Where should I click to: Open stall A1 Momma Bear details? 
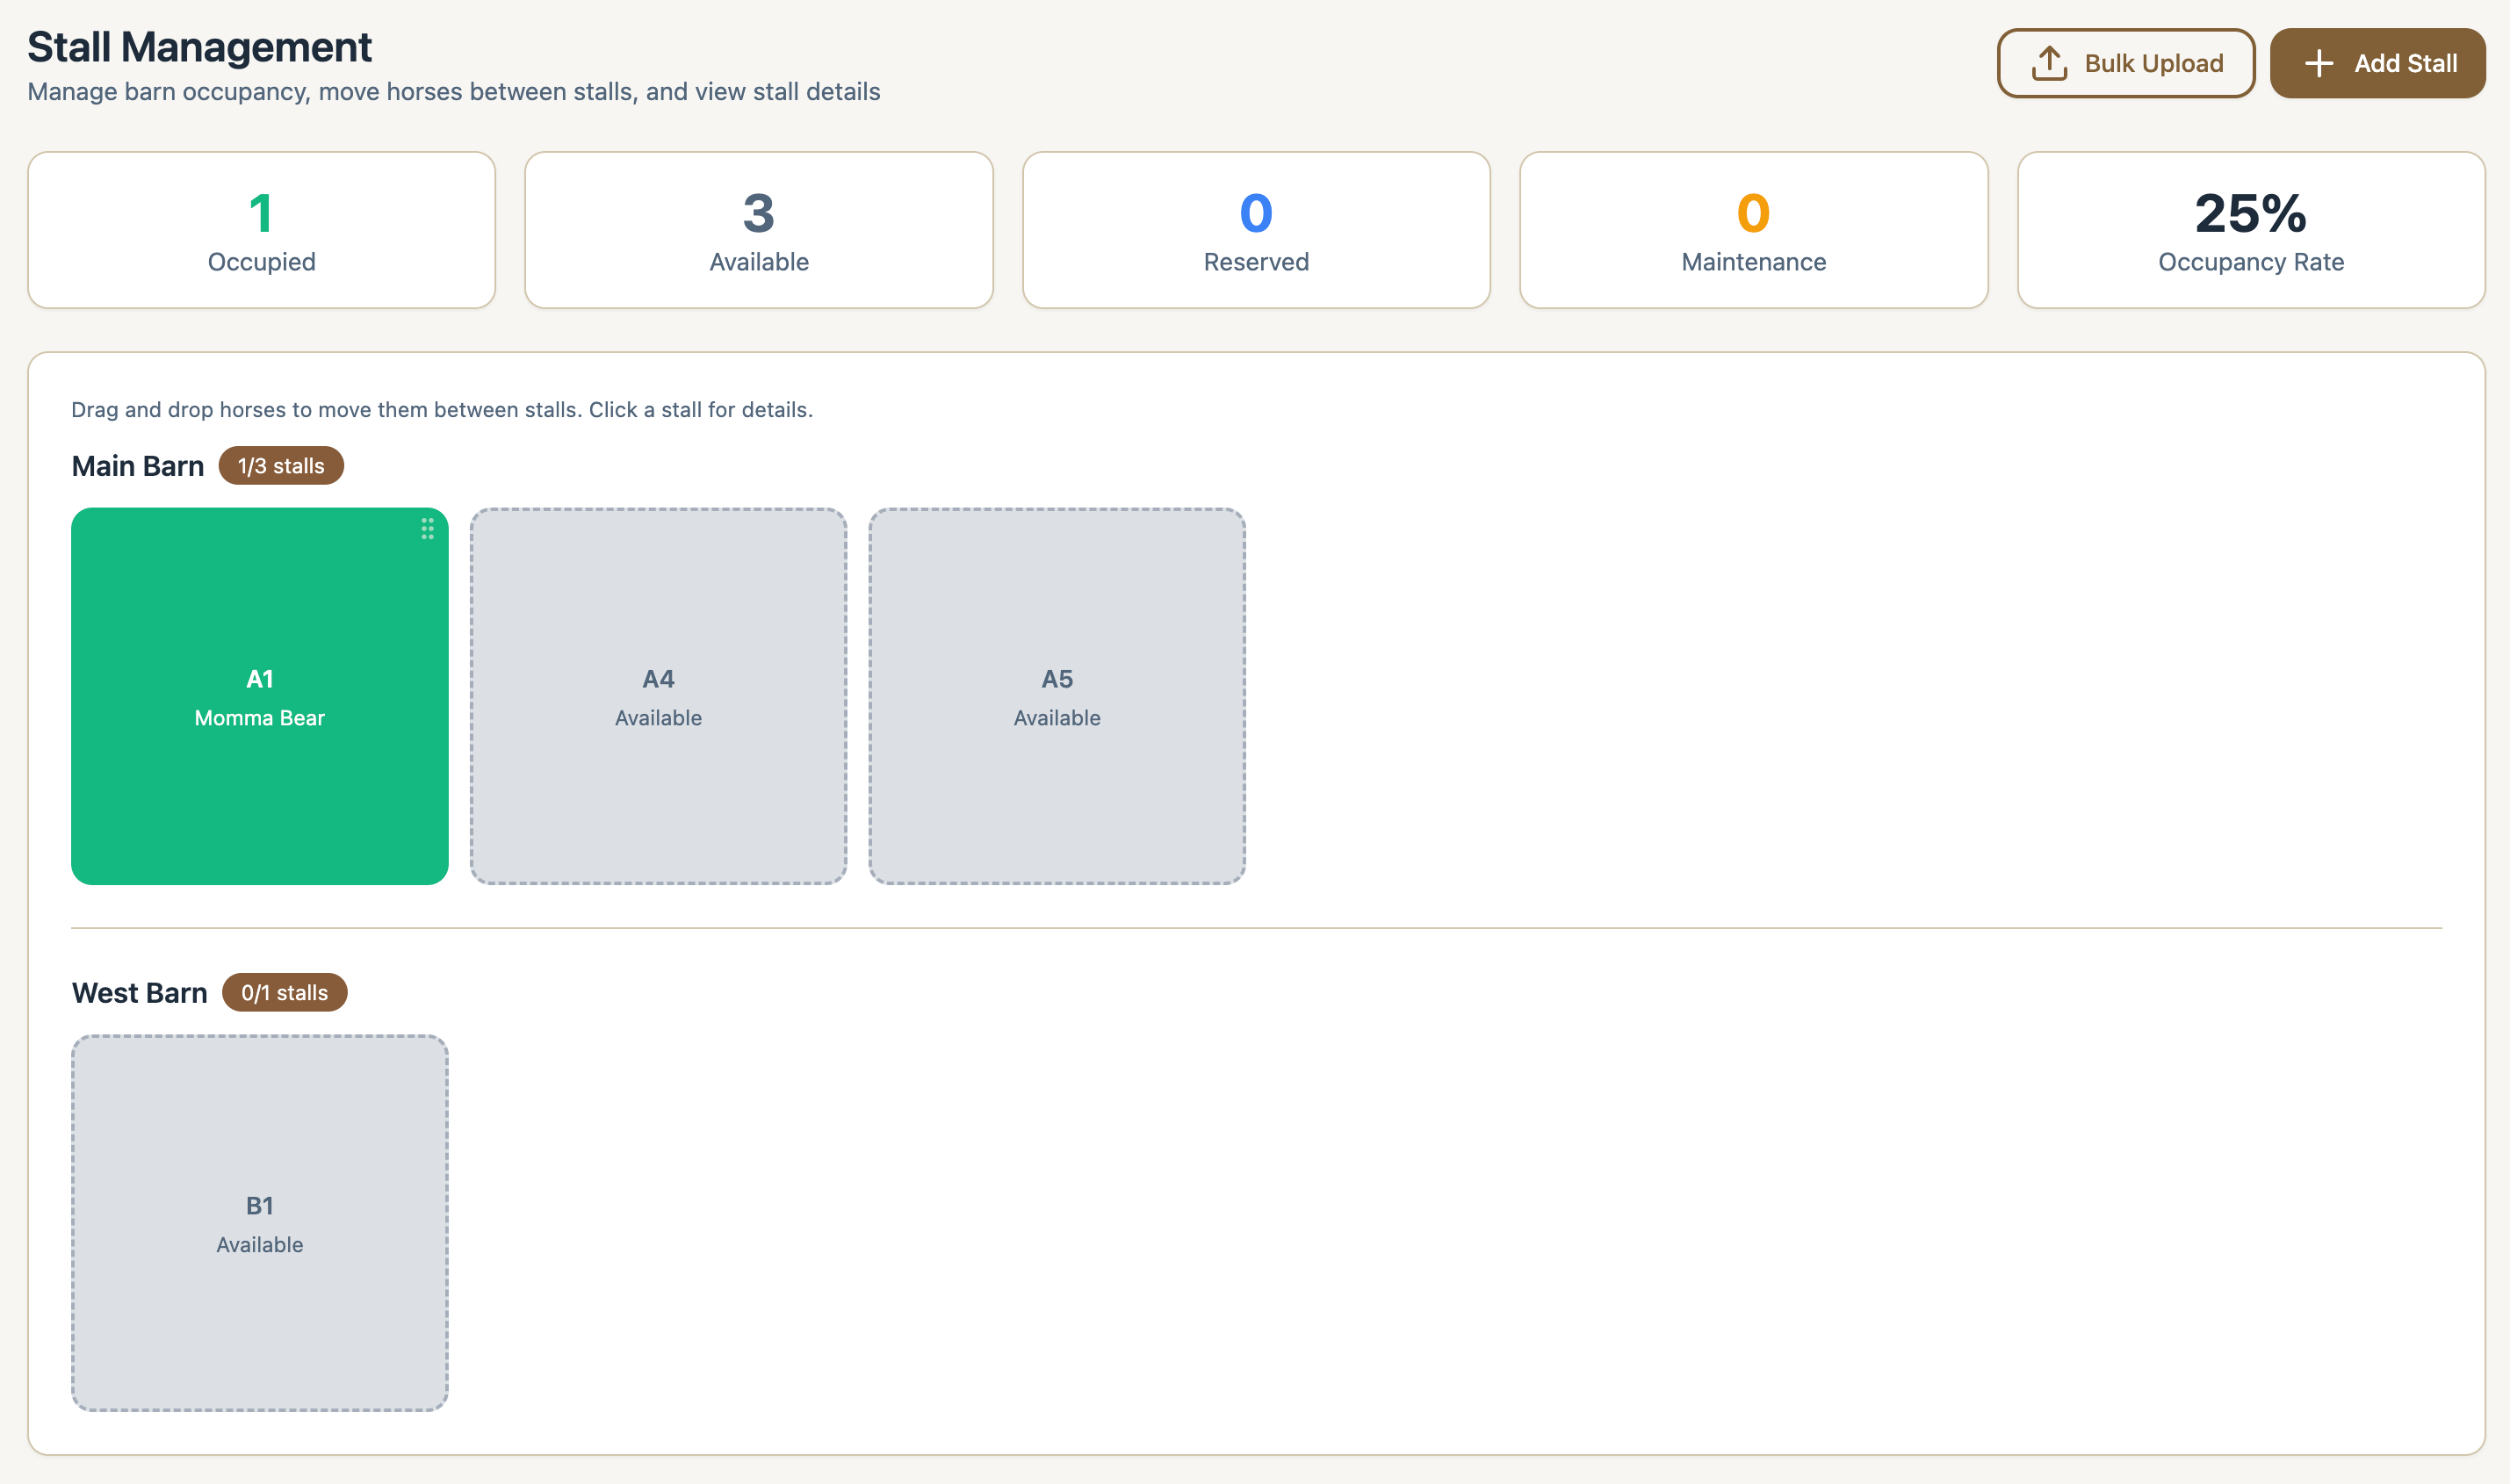pyautogui.click(x=260, y=696)
